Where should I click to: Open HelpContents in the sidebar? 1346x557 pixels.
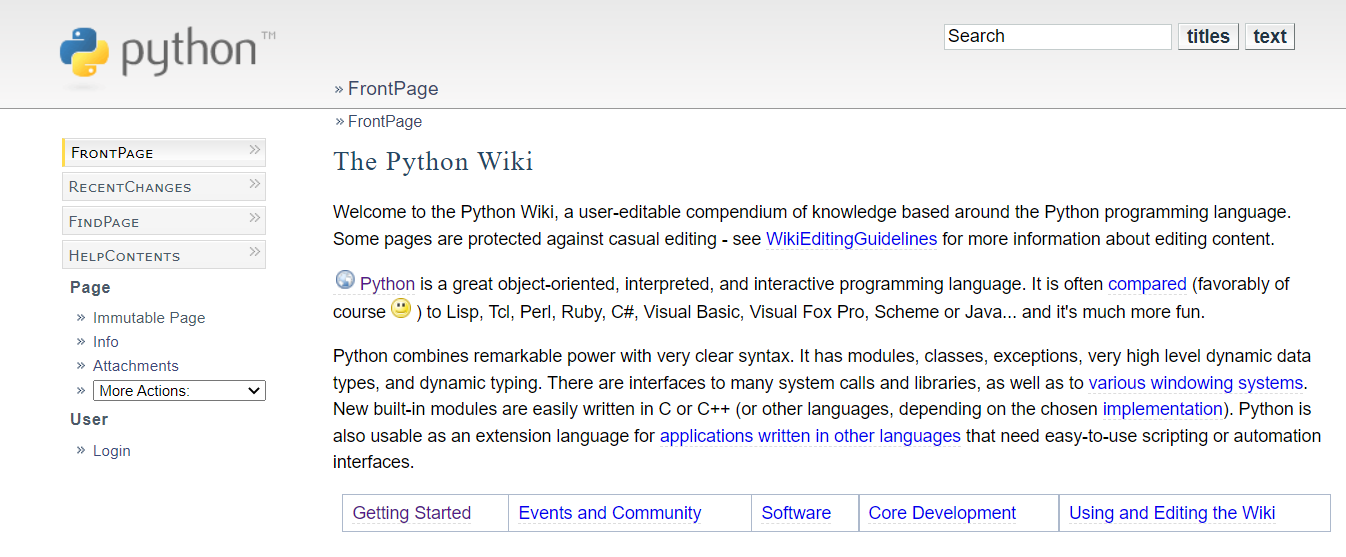[x=124, y=256]
